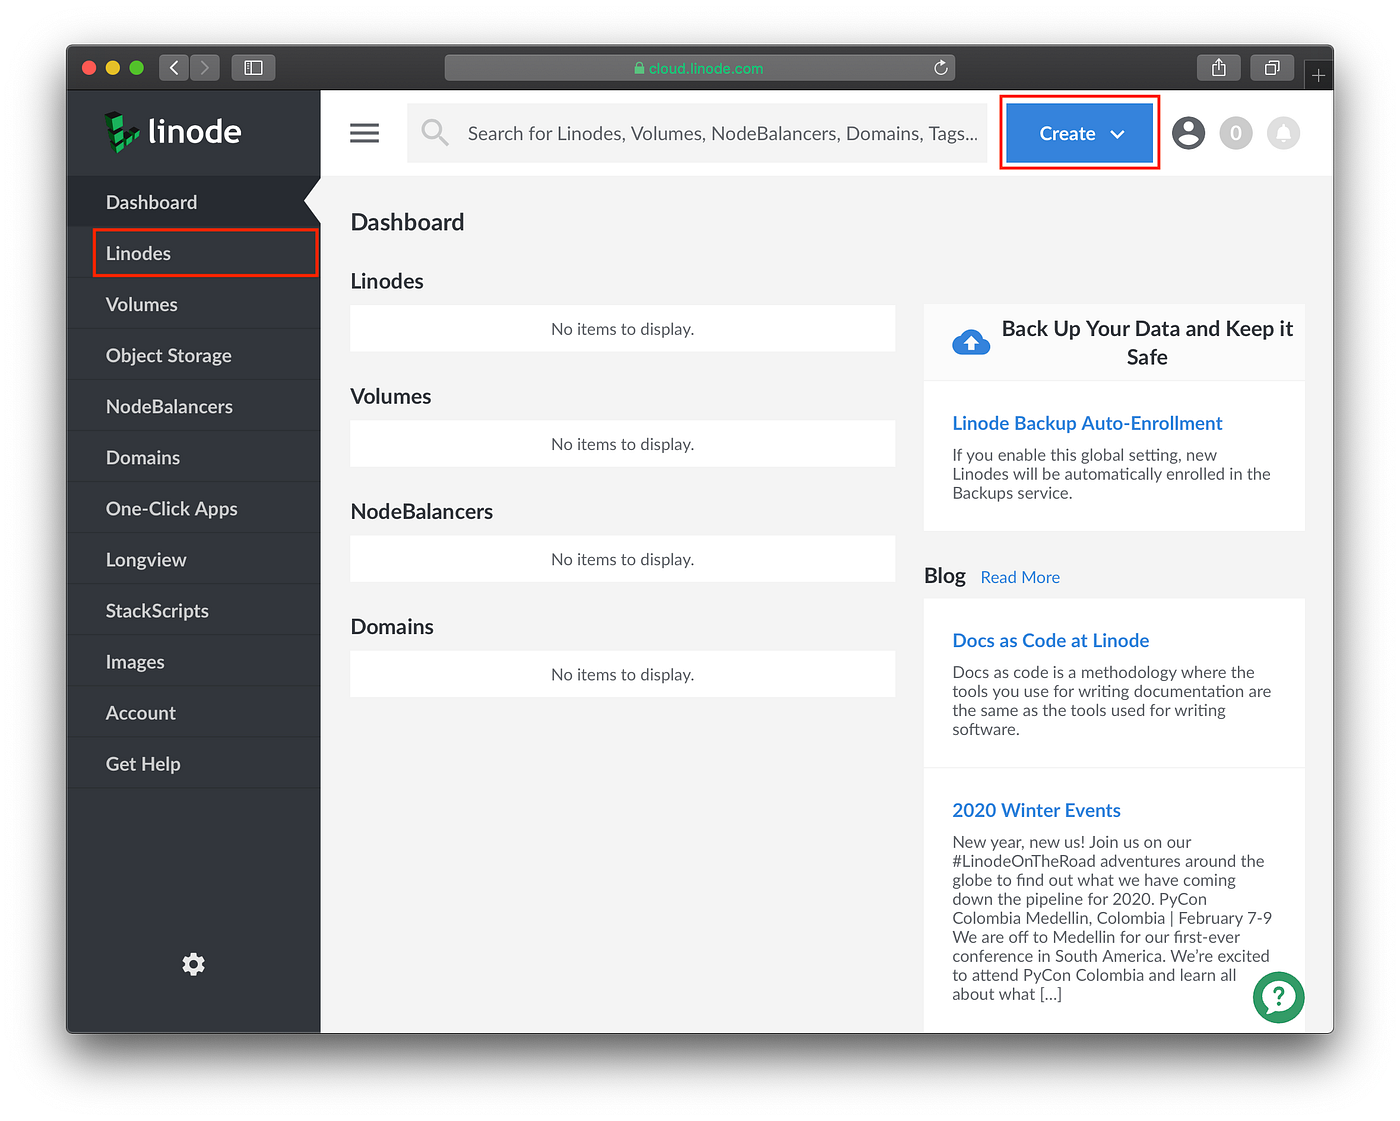
Task: Click the Volumes section heading on dashboard
Action: (391, 396)
